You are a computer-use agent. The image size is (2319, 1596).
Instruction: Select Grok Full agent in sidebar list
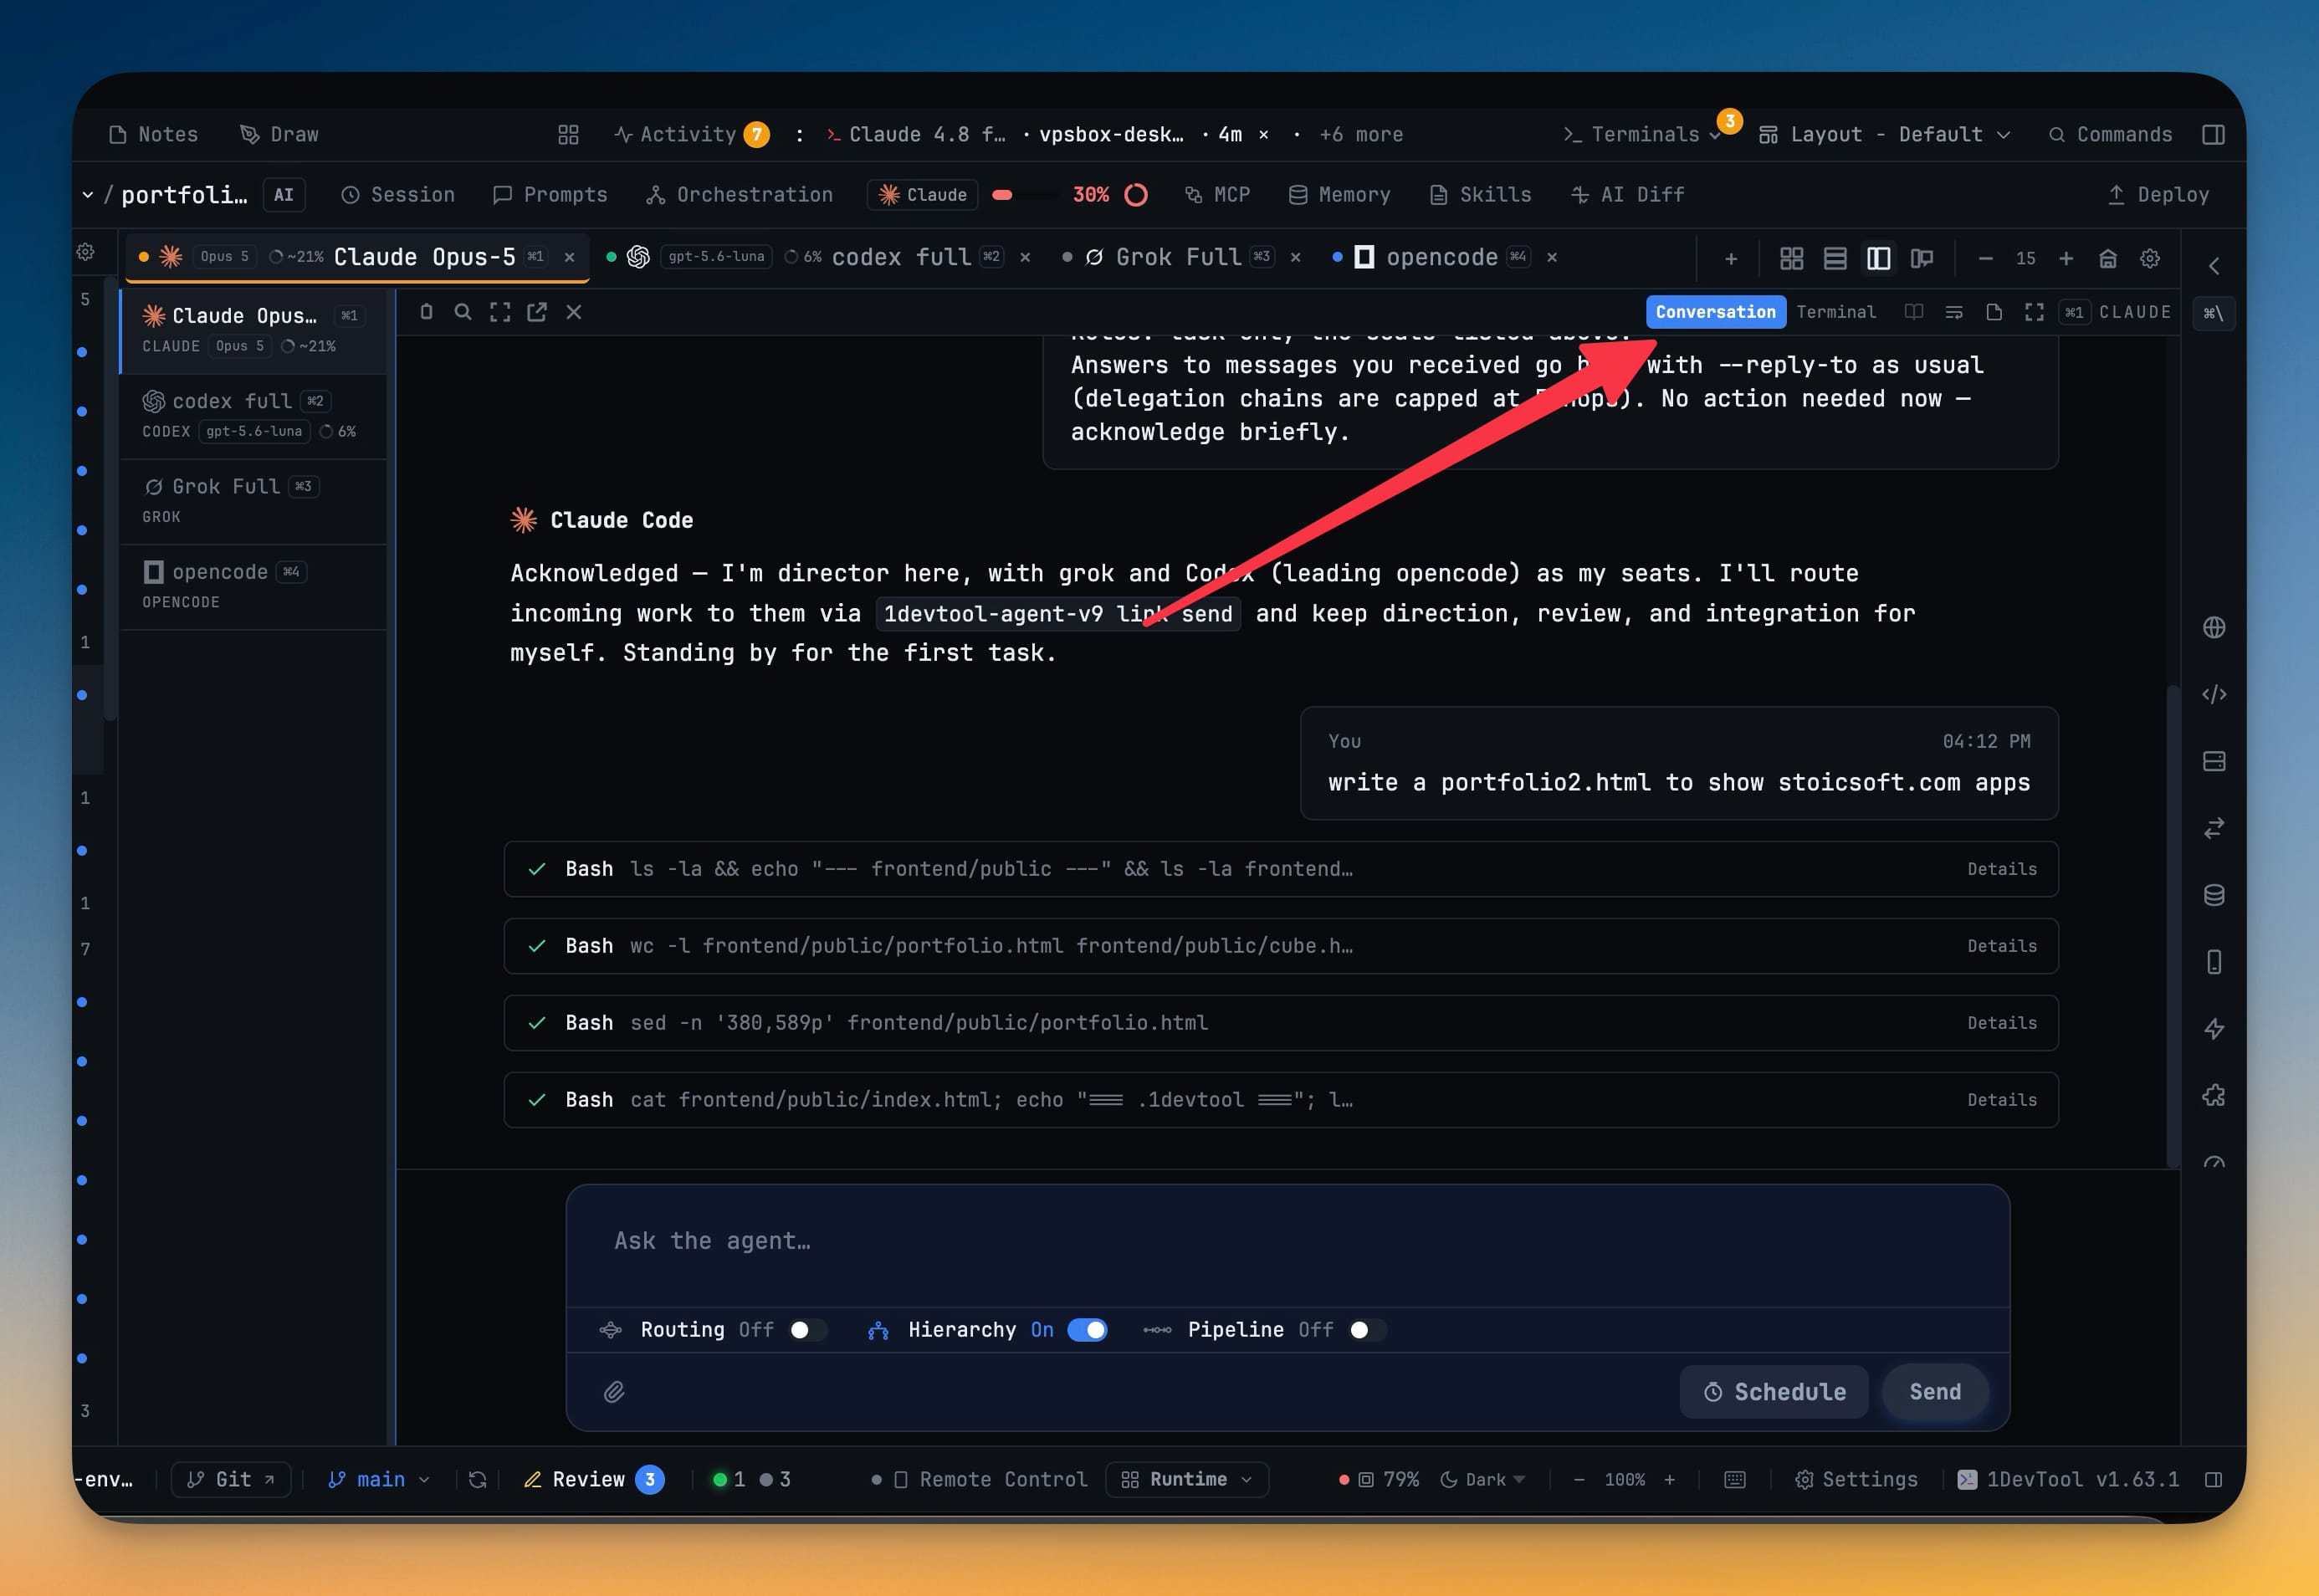coord(253,501)
